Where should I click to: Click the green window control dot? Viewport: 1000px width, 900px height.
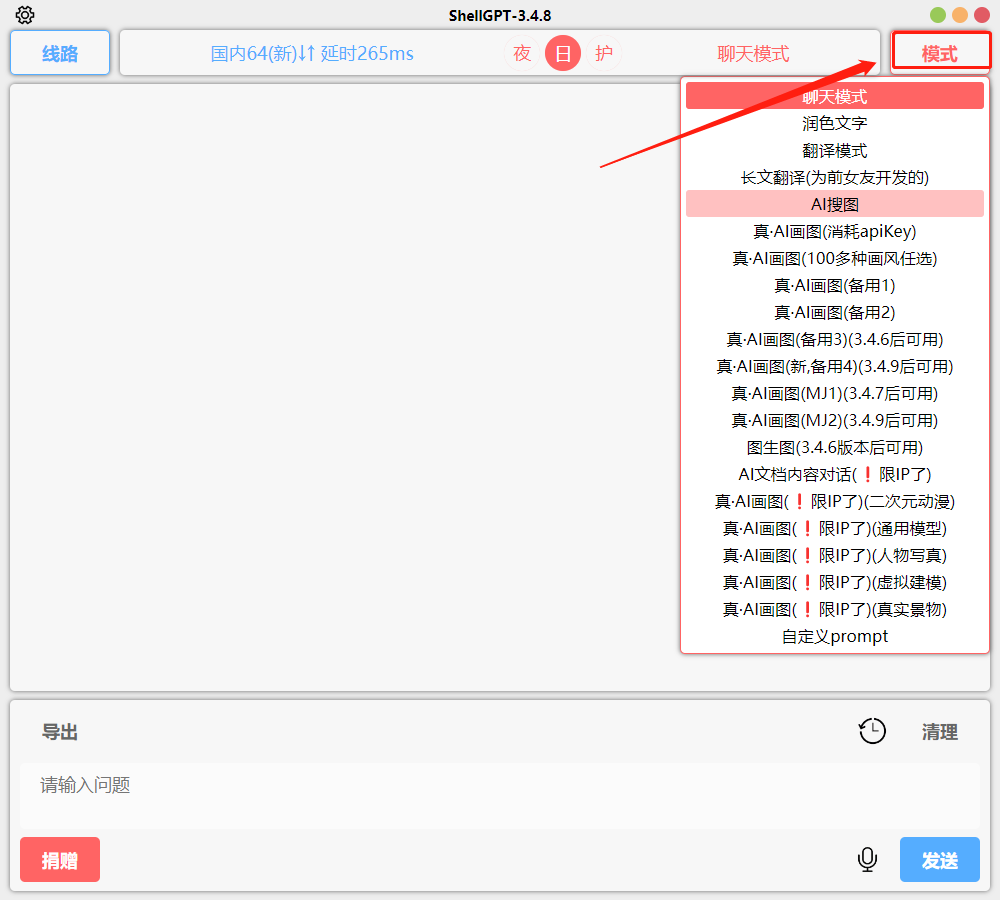938,15
